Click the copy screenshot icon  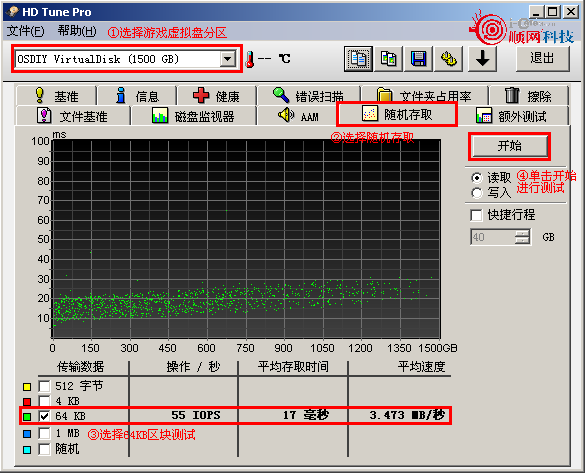point(388,59)
